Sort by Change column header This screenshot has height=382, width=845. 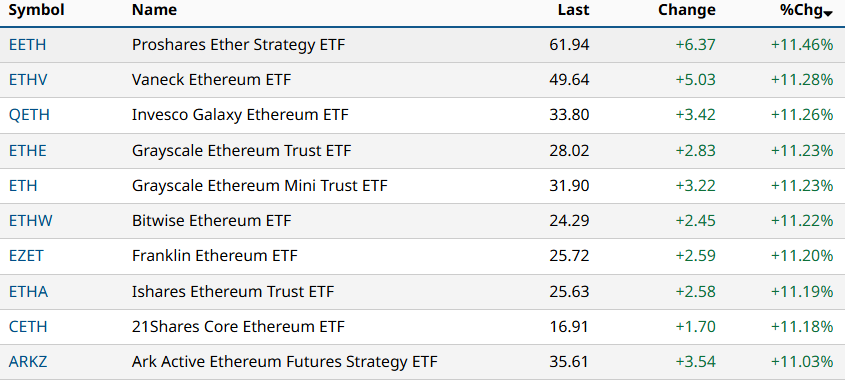(687, 10)
